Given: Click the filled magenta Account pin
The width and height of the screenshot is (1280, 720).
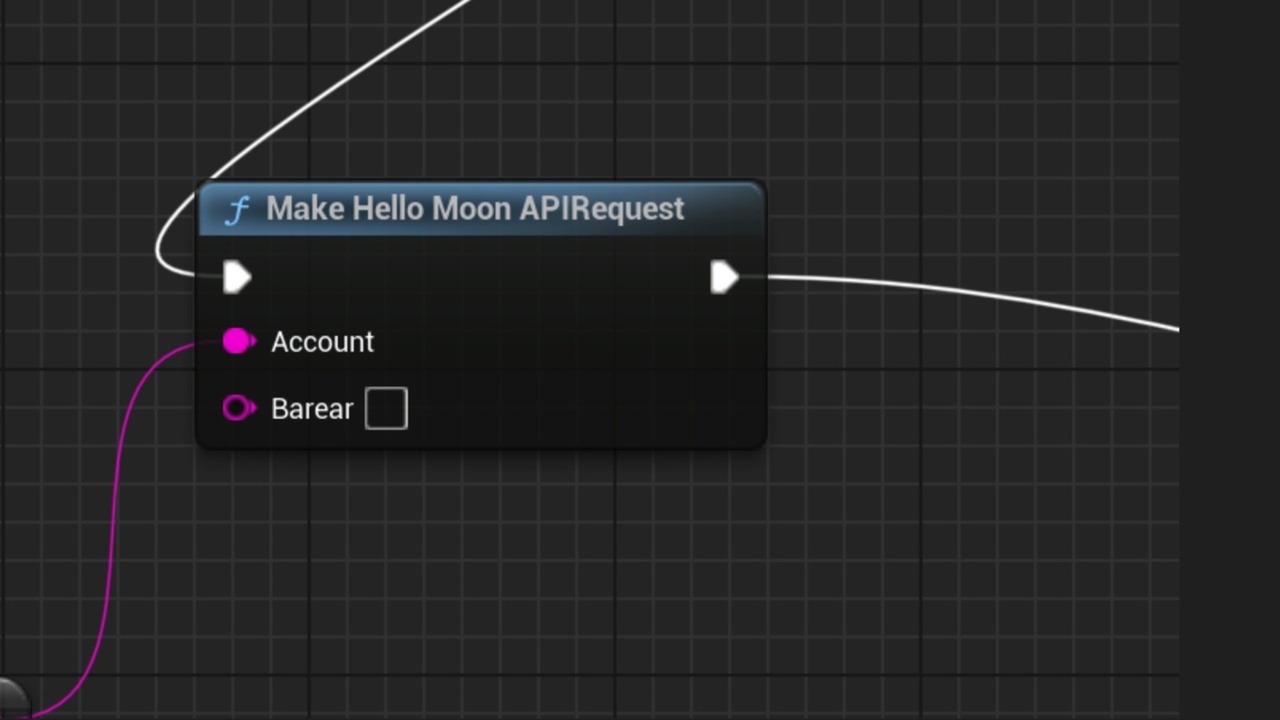Looking at the screenshot, I should [x=238, y=342].
